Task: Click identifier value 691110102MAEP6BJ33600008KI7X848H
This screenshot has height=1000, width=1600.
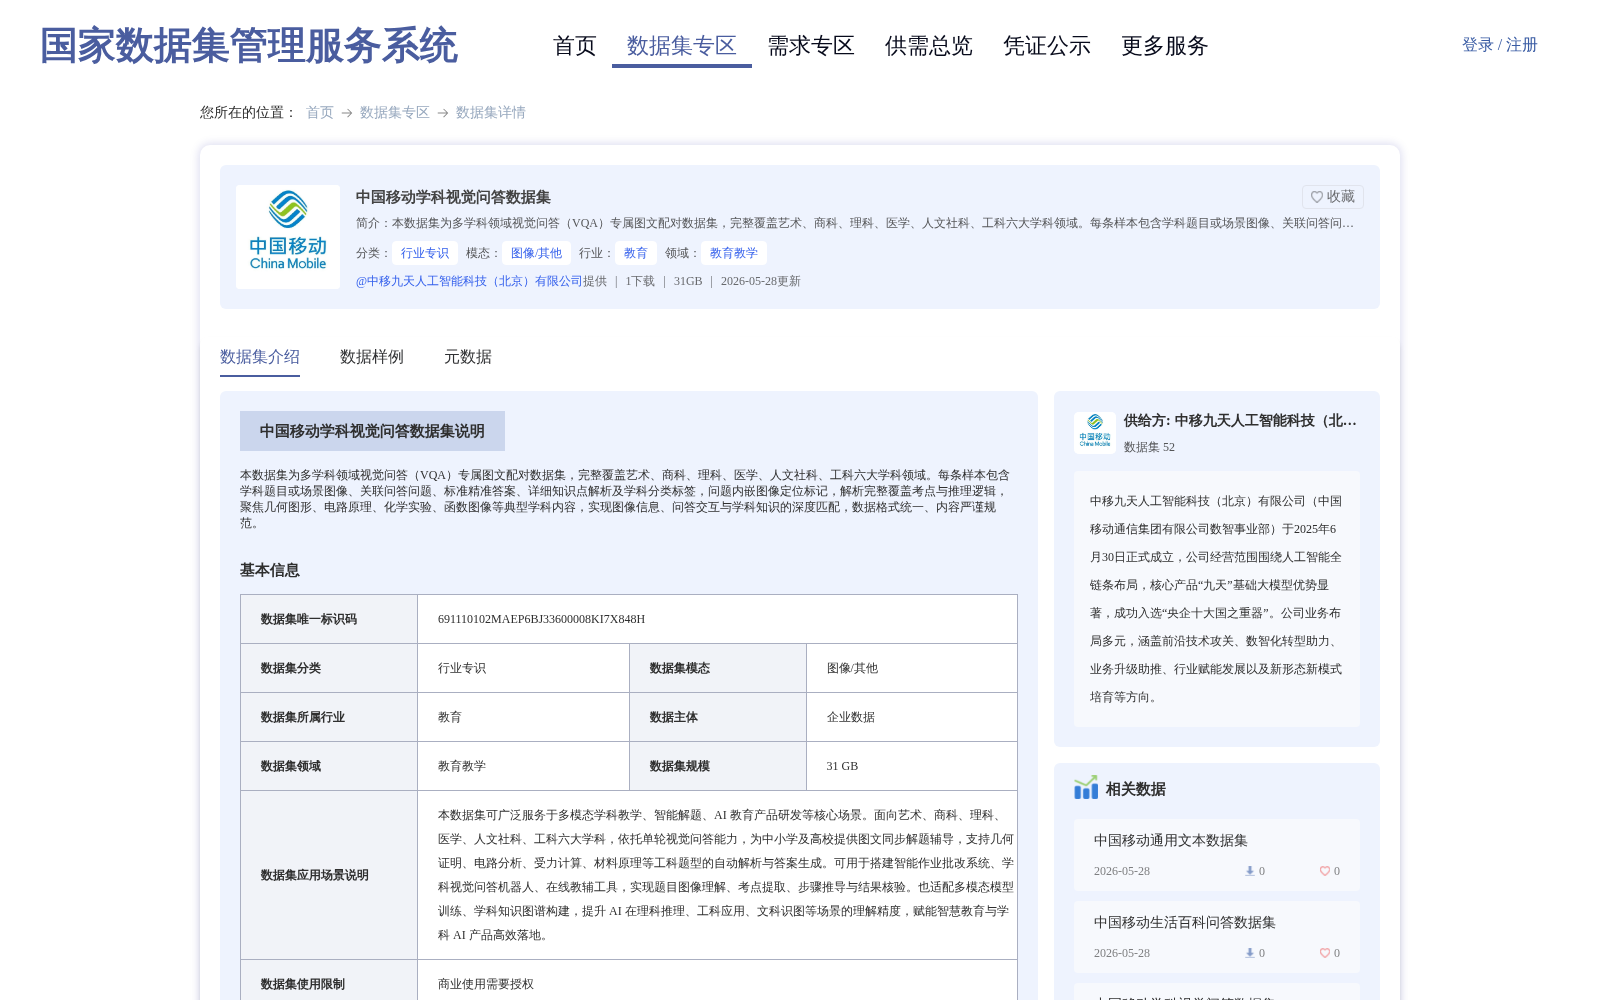Action: coord(542,619)
